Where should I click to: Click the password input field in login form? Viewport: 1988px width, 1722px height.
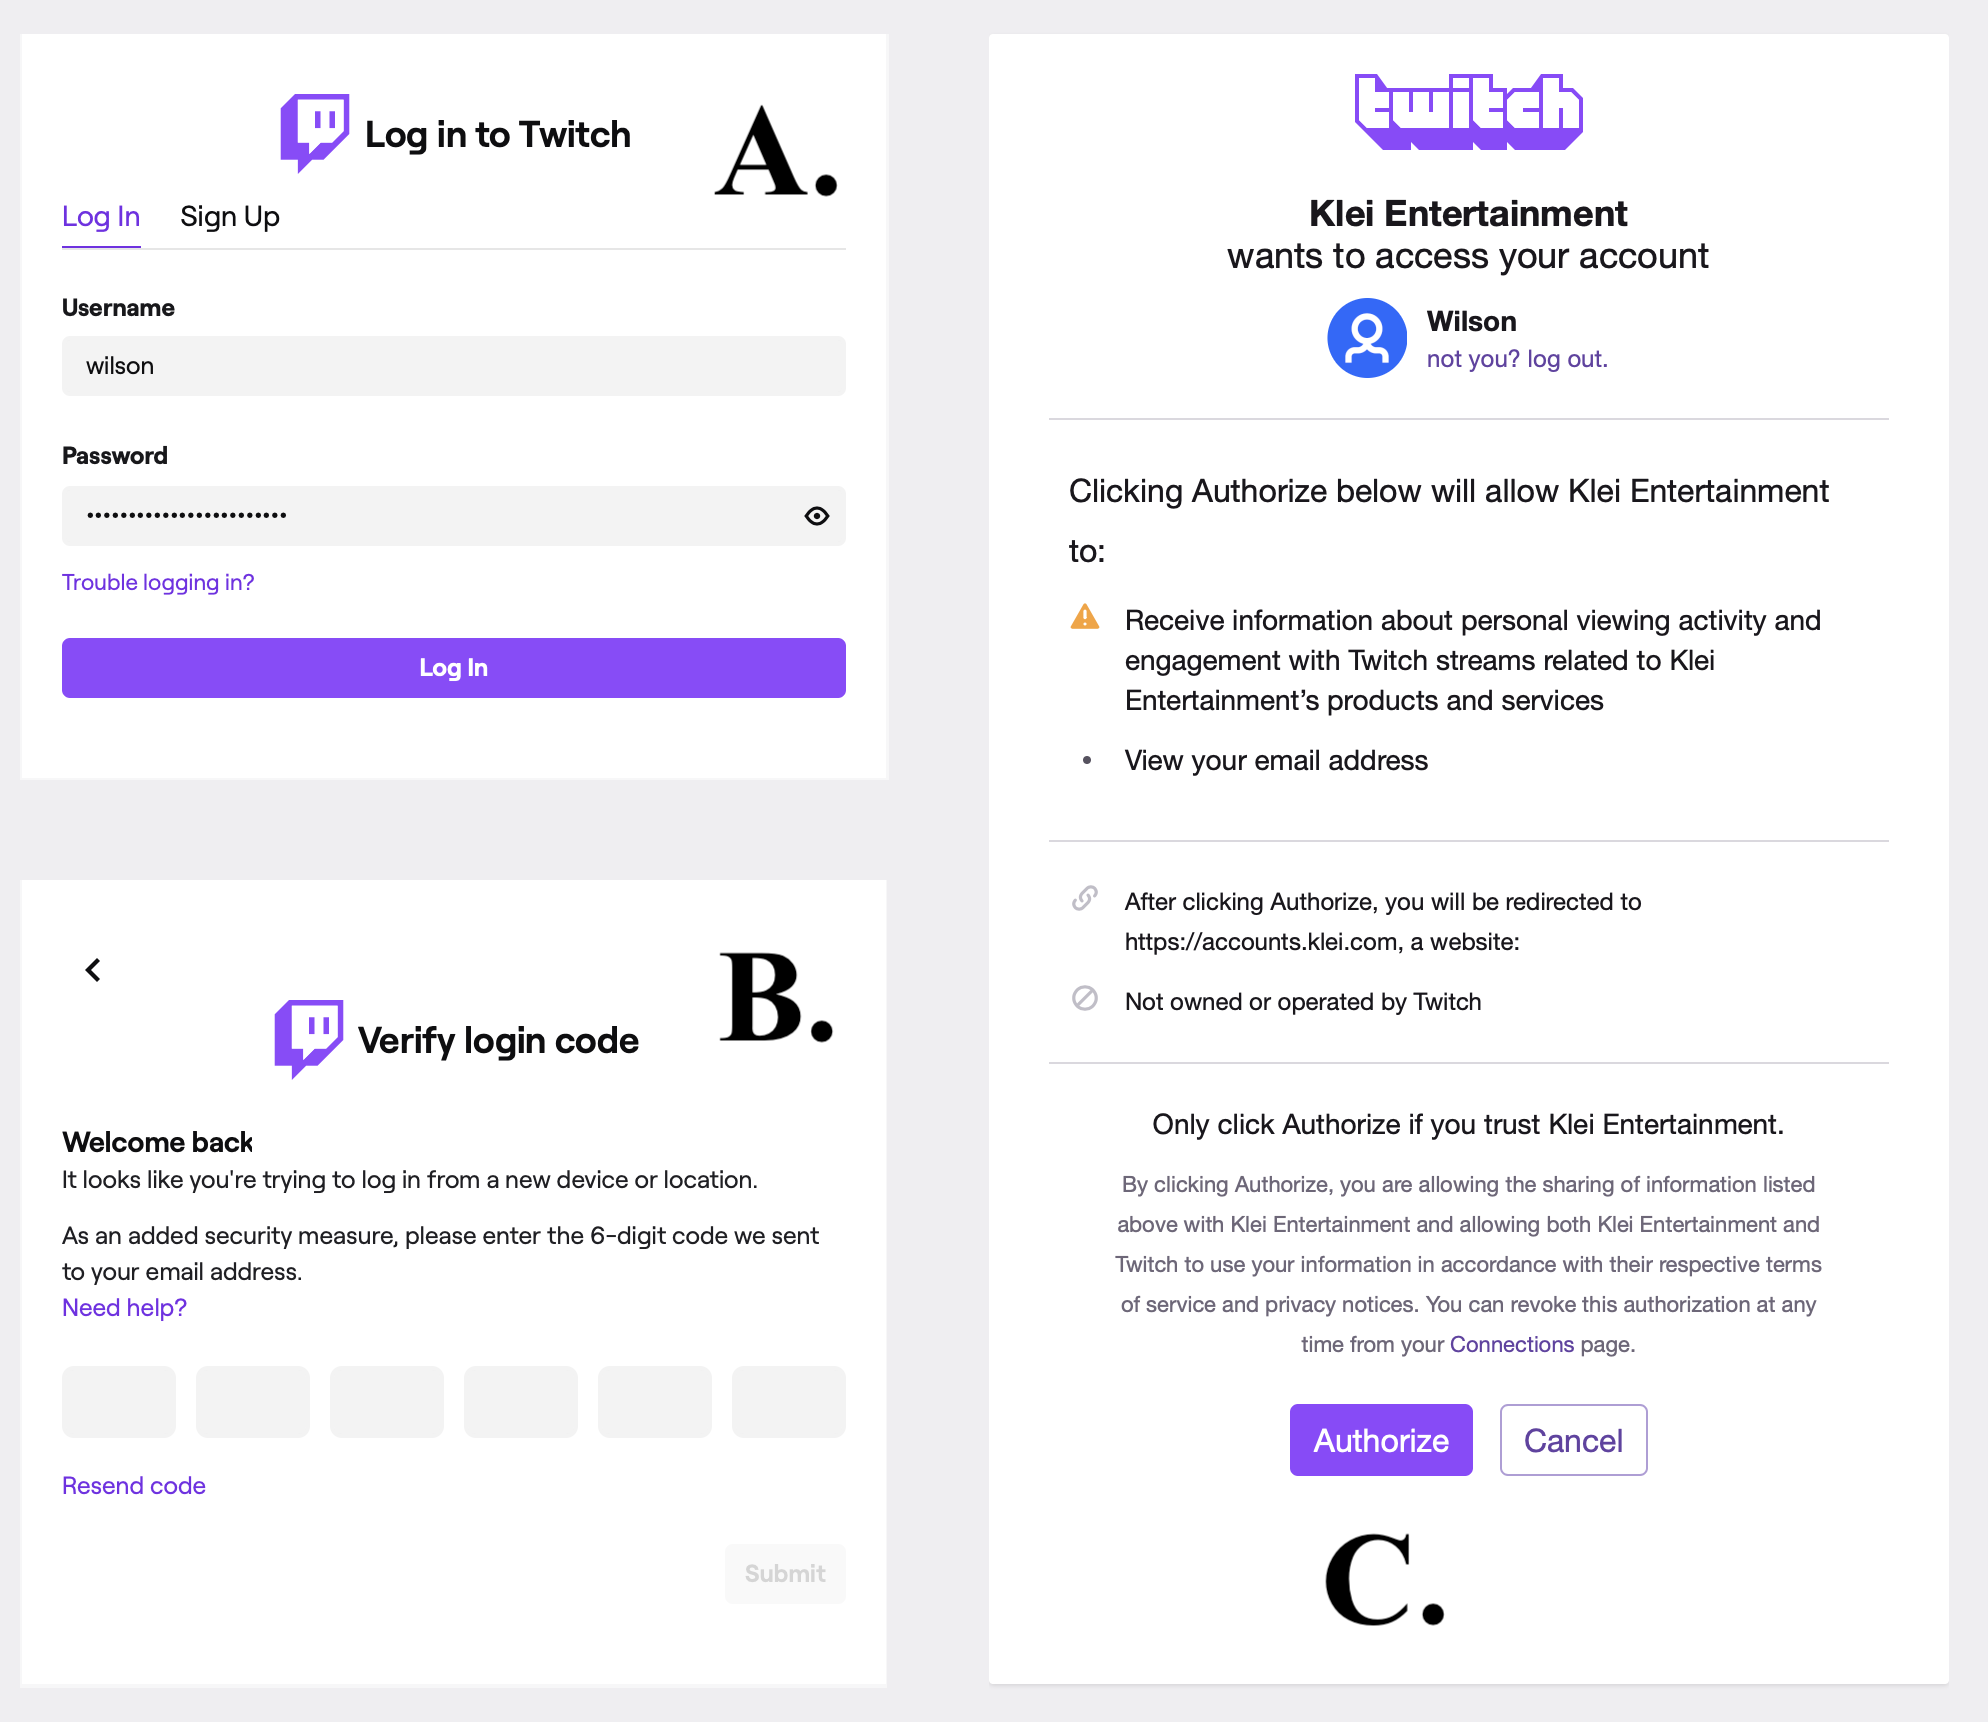tap(453, 515)
